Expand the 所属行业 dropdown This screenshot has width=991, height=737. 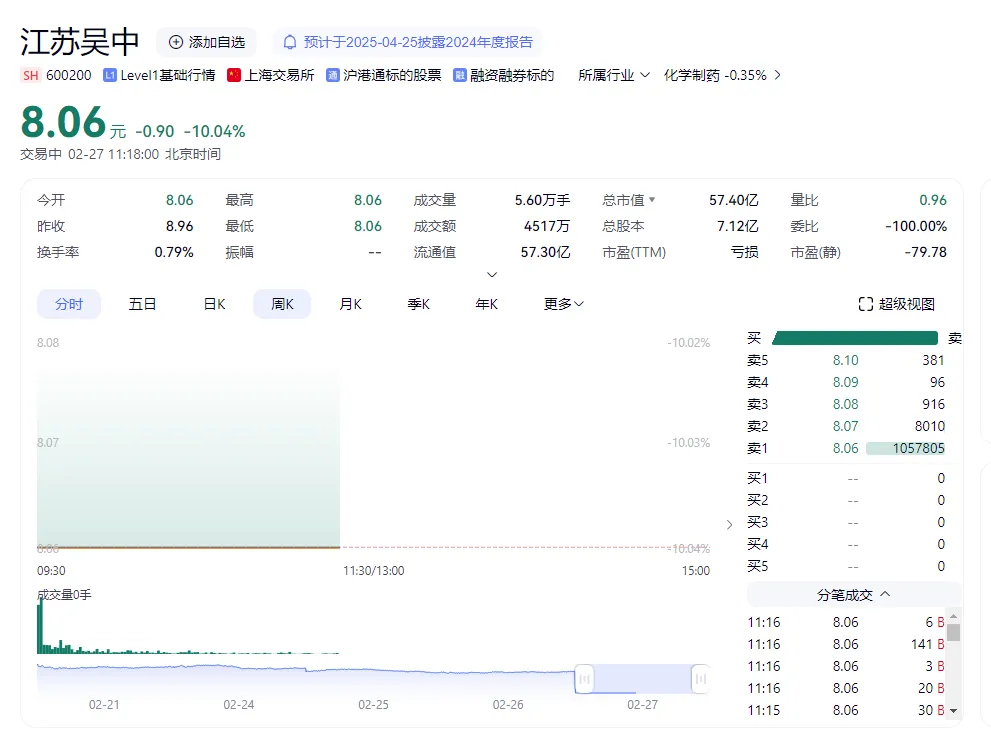[645, 75]
